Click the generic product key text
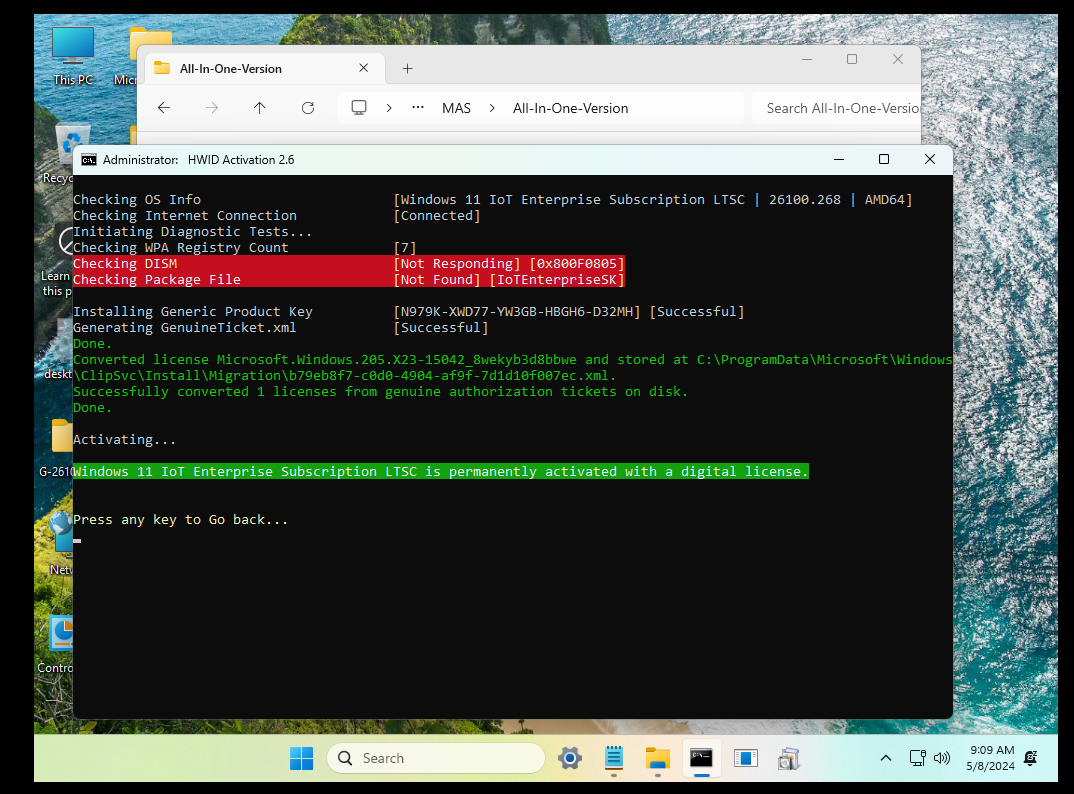The image size is (1074, 794). tap(516, 312)
